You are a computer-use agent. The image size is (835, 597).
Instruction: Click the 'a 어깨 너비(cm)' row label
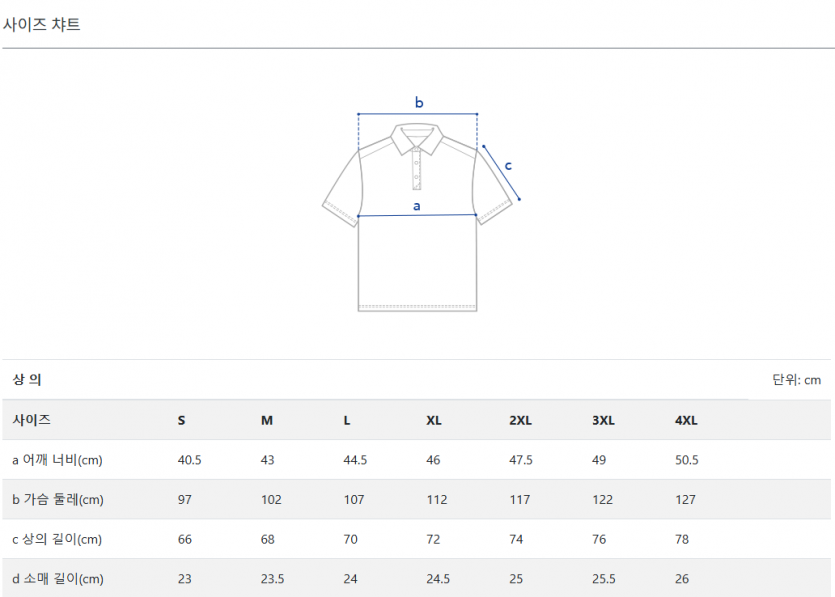pyautogui.click(x=57, y=460)
